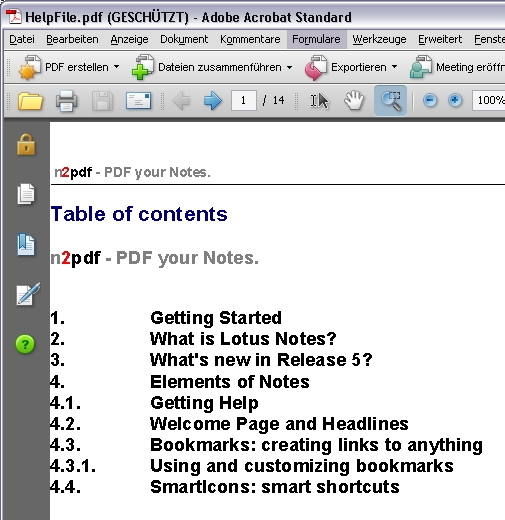
Task: Click the page number input field
Action: point(244,100)
